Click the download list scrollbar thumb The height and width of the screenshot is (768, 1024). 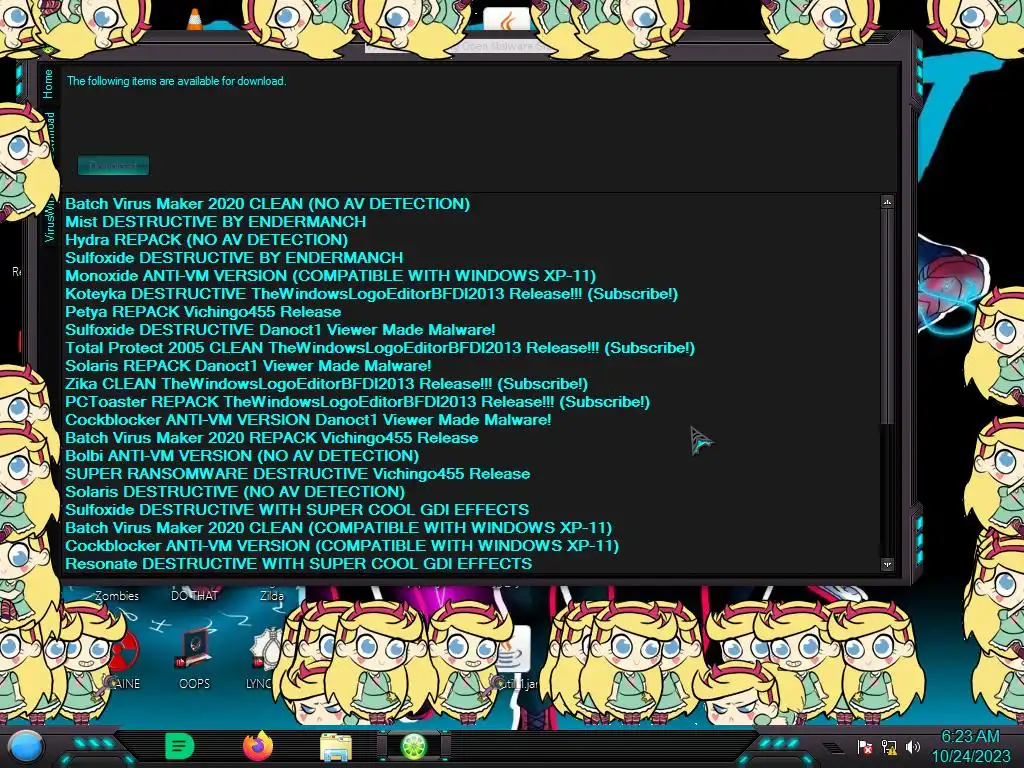(887, 317)
